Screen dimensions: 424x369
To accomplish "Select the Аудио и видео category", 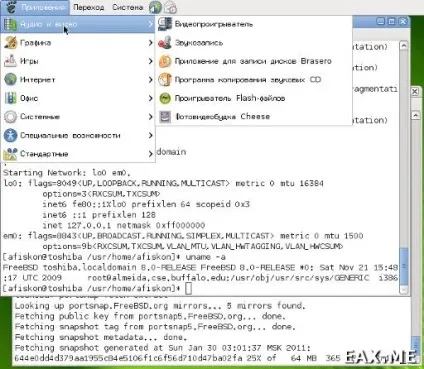I will pos(78,24).
